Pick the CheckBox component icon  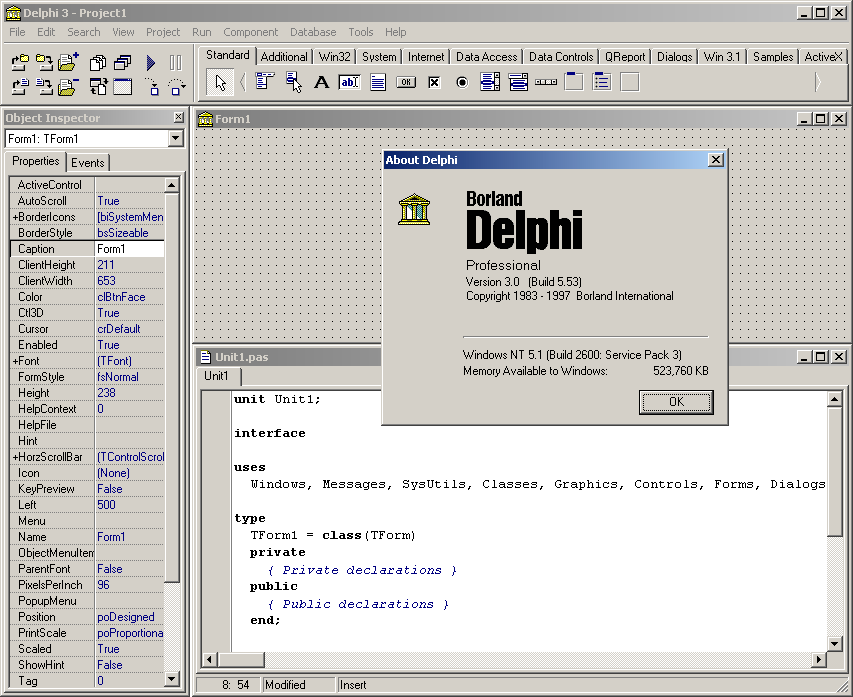[434, 82]
